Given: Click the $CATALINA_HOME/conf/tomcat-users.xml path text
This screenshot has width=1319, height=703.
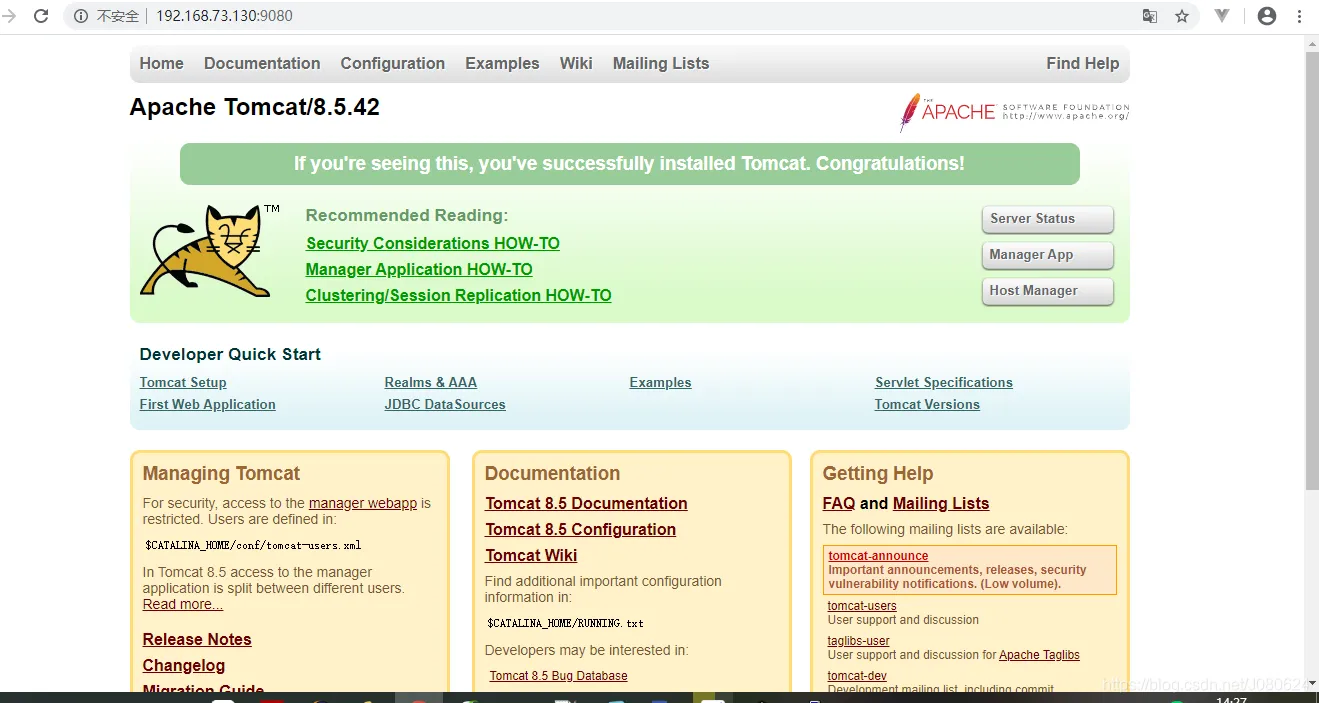Looking at the screenshot, I should 253,546.
